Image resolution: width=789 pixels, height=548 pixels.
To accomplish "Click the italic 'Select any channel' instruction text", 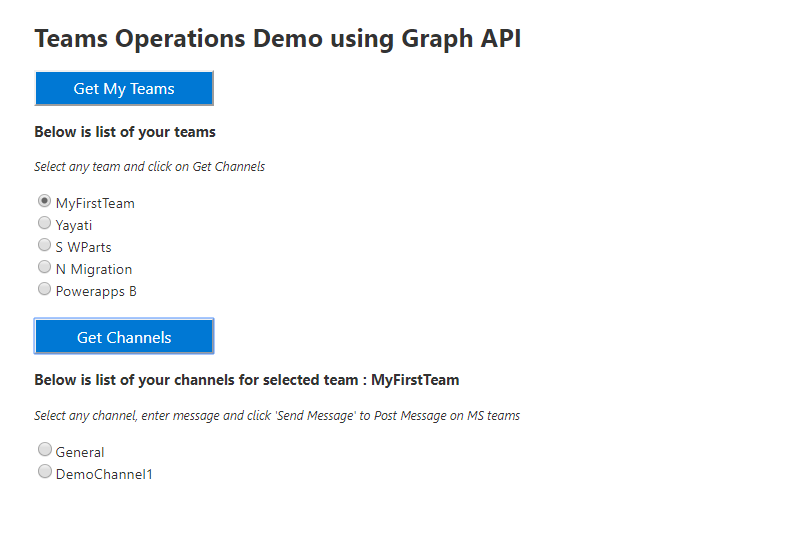I will coord(277,416).
